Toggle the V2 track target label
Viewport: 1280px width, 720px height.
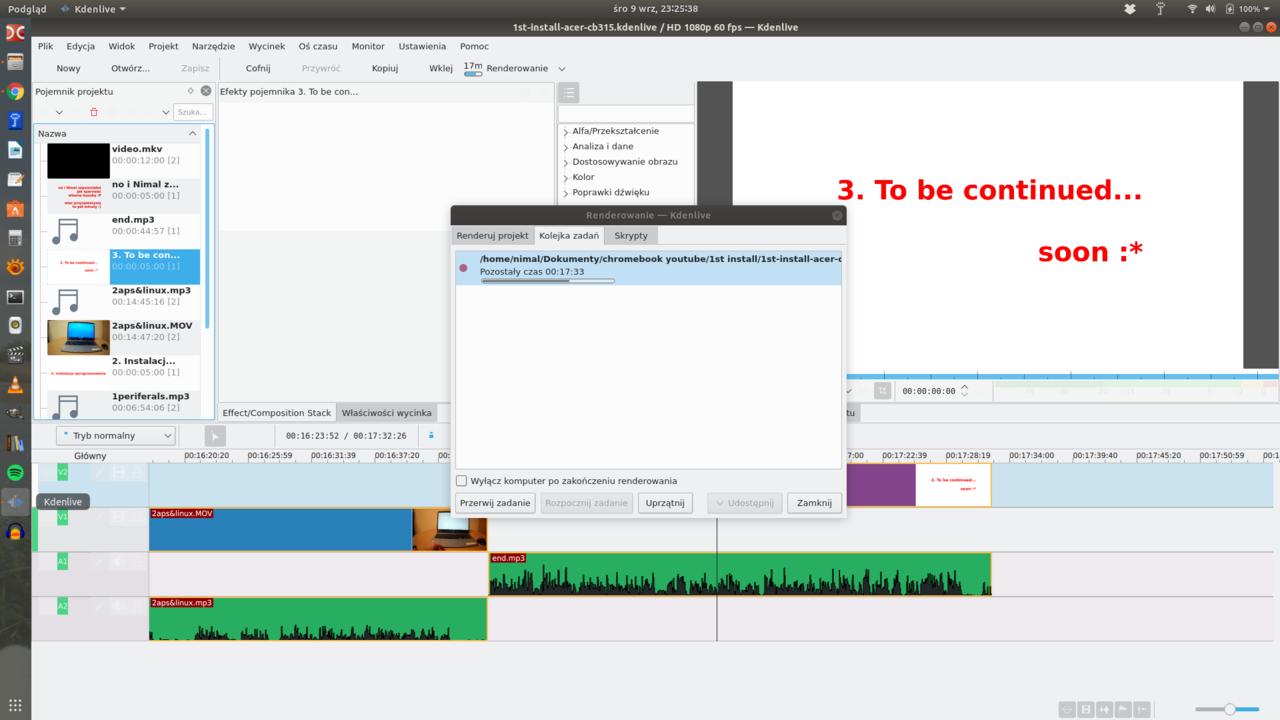[63, 472]
